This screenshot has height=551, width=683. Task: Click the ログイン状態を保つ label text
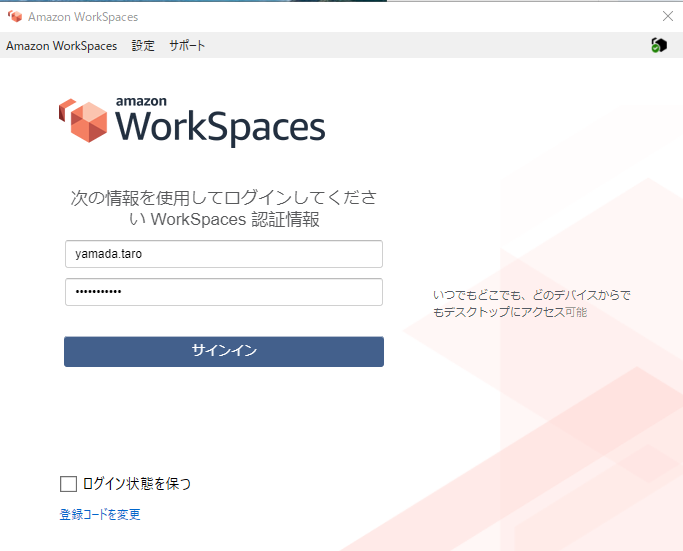tap(137, 484)
